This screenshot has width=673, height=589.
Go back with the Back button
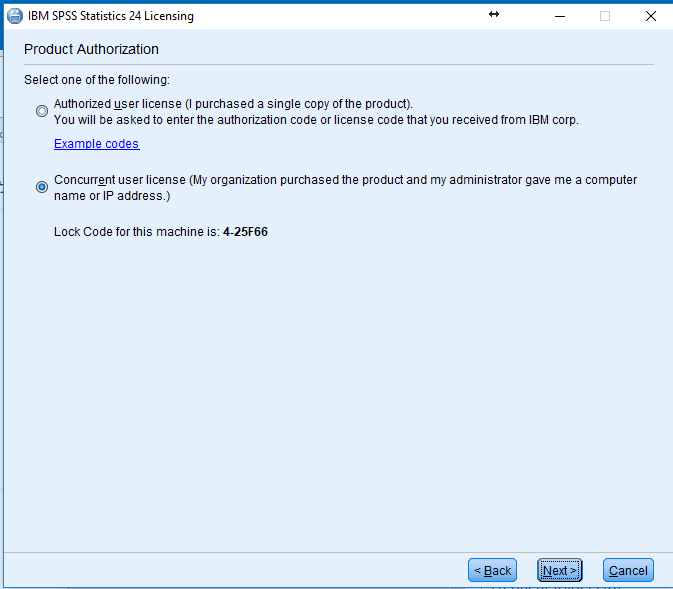(x=492, y=570)
